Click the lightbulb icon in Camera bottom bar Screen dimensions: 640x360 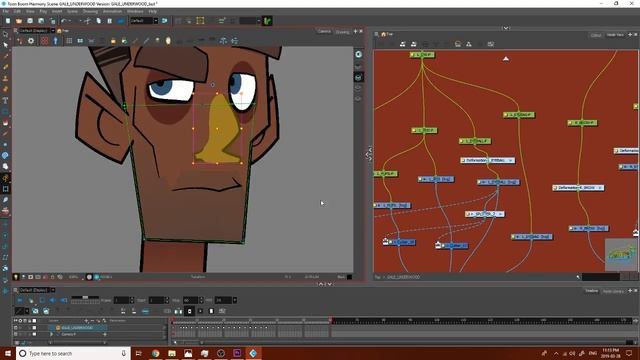click(16, 277)
